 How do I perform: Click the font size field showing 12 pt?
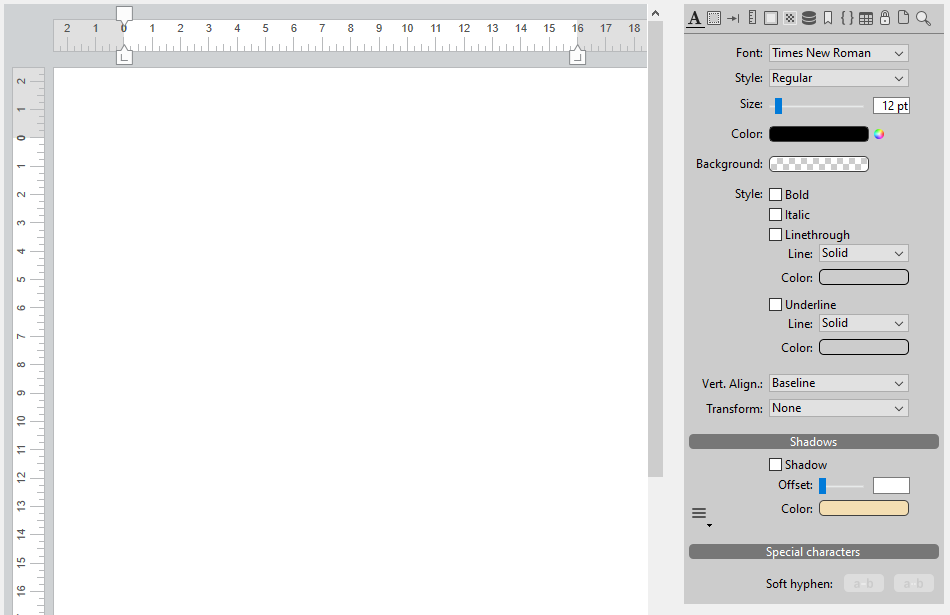[x=890, y=106]
